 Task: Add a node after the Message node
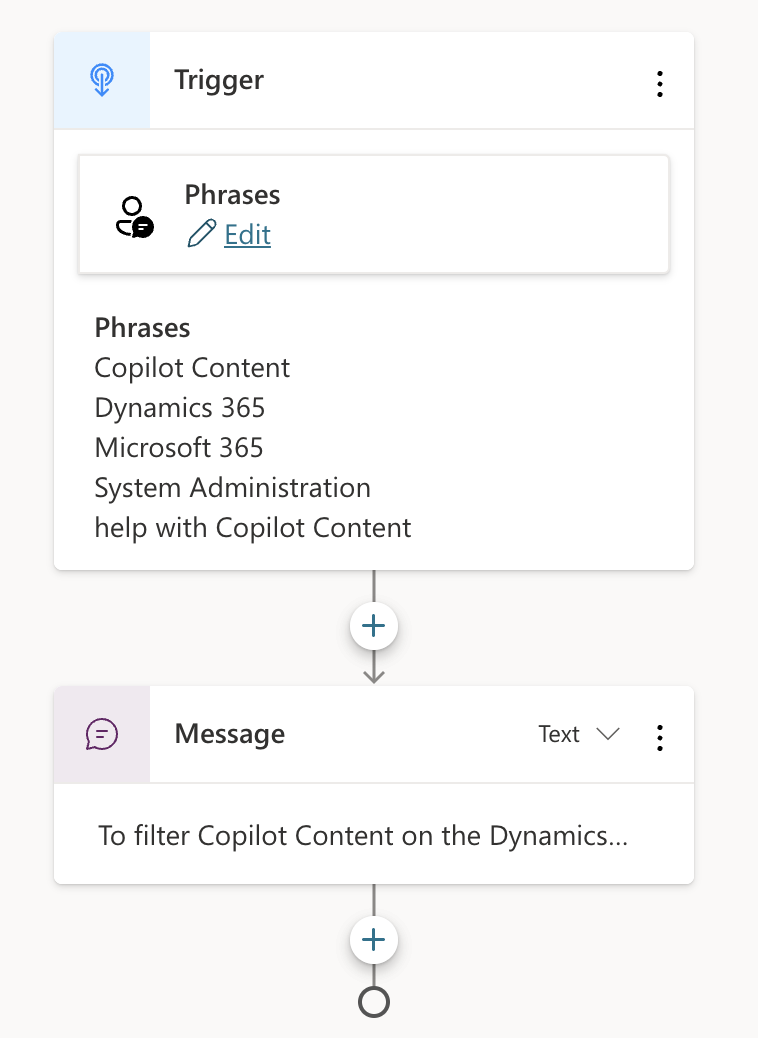374,940
